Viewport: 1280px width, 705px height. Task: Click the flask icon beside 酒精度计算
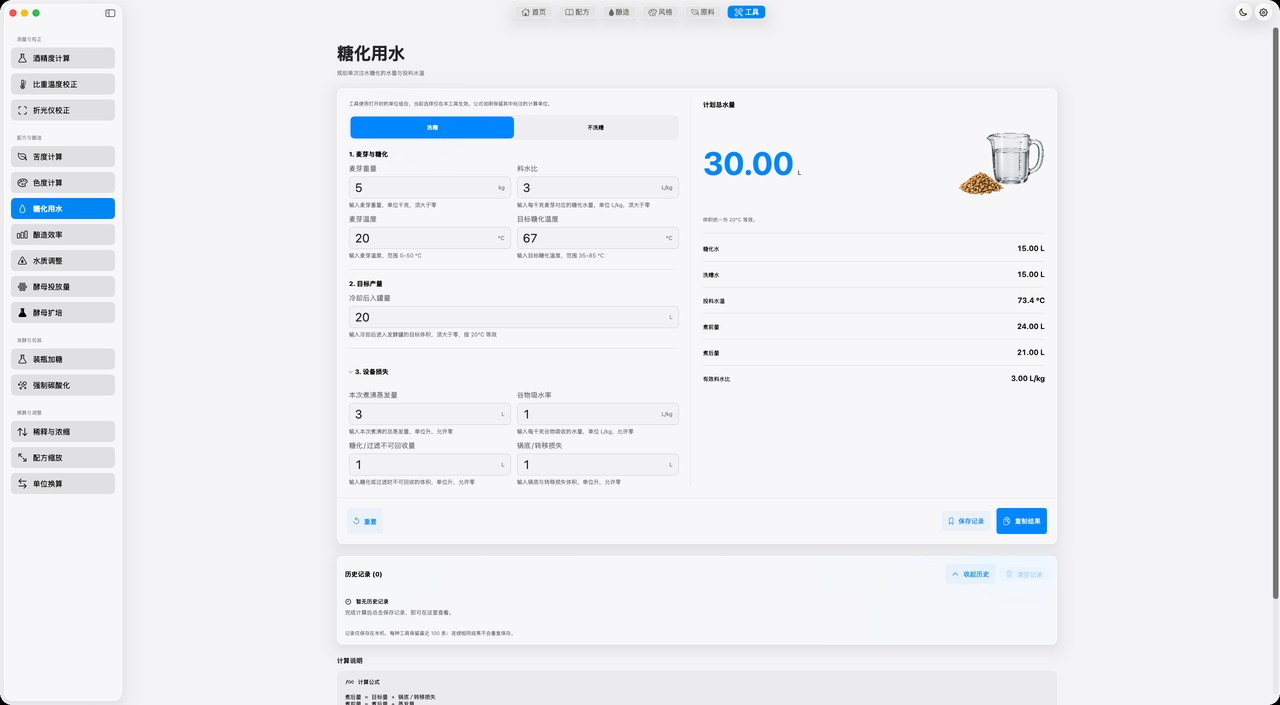[x=22, y=58]
